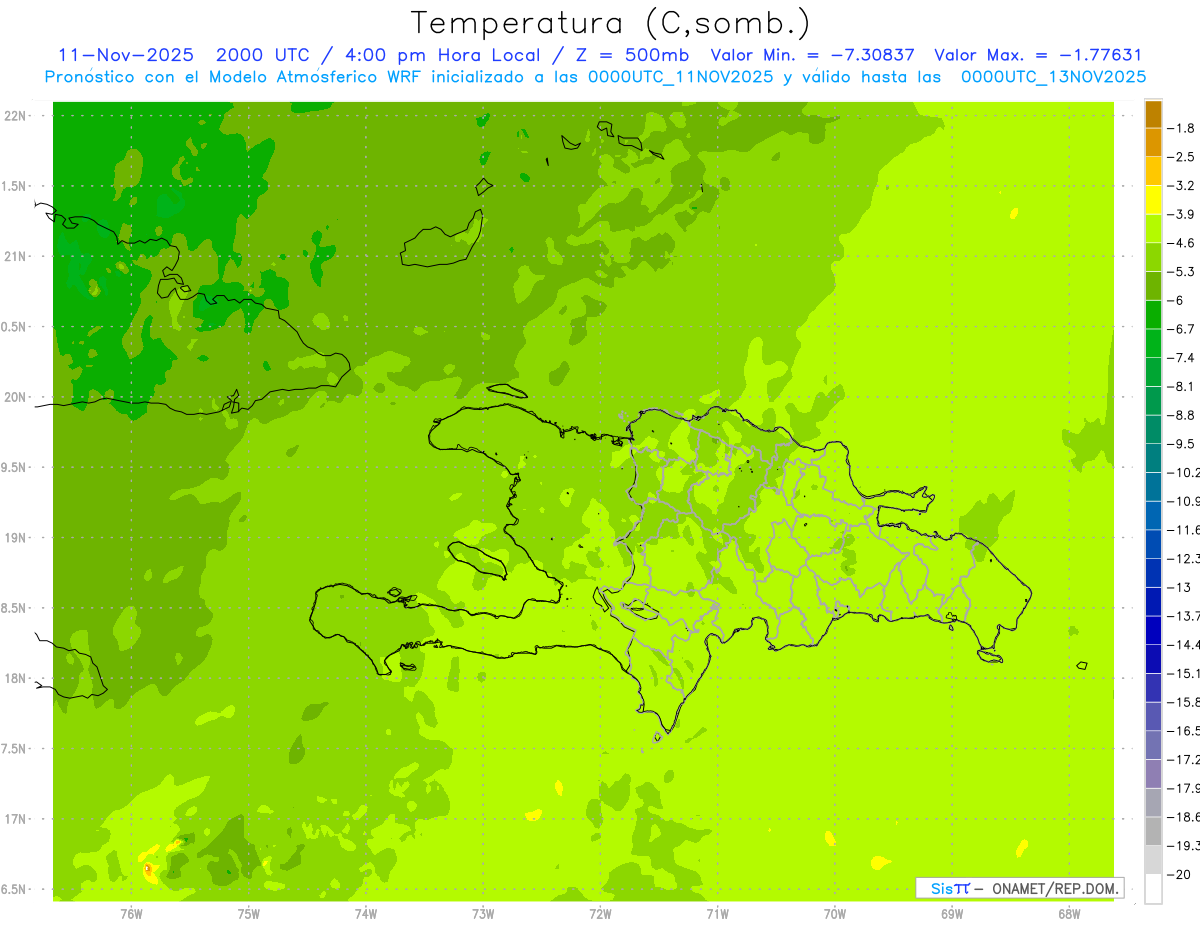Pick the yellow swatch between -3.2 and -3.9
The width and height of the screenshot is (1200, 927).
point(1153,200)
